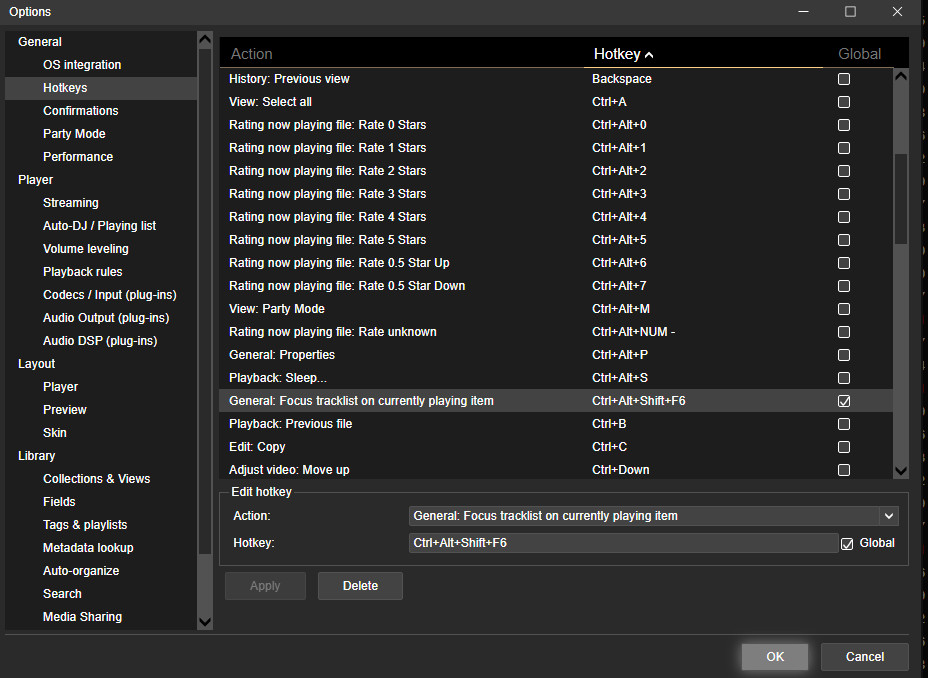This screenshot has height=678, width=928.
Task: Open the Action dropdown list
Action: (887, 516)
